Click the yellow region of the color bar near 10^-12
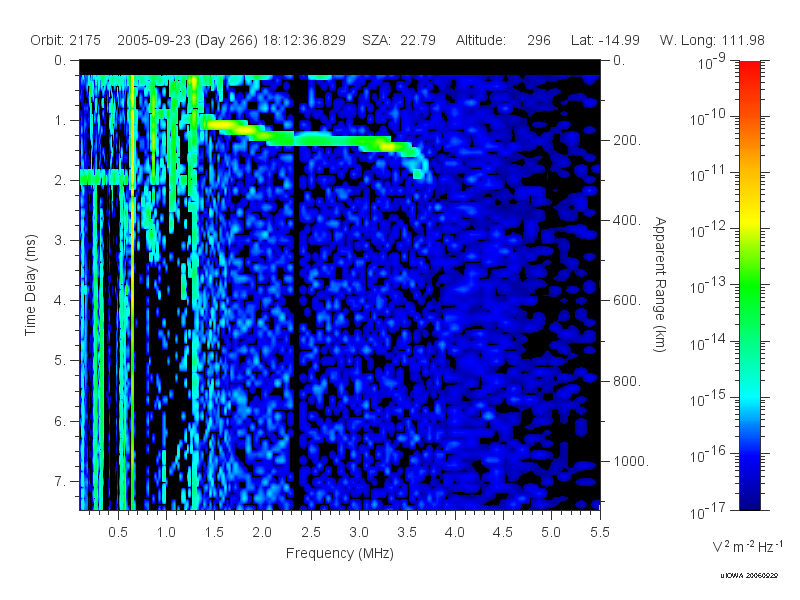This screenshot has height=600, width=800. point(749,221)
